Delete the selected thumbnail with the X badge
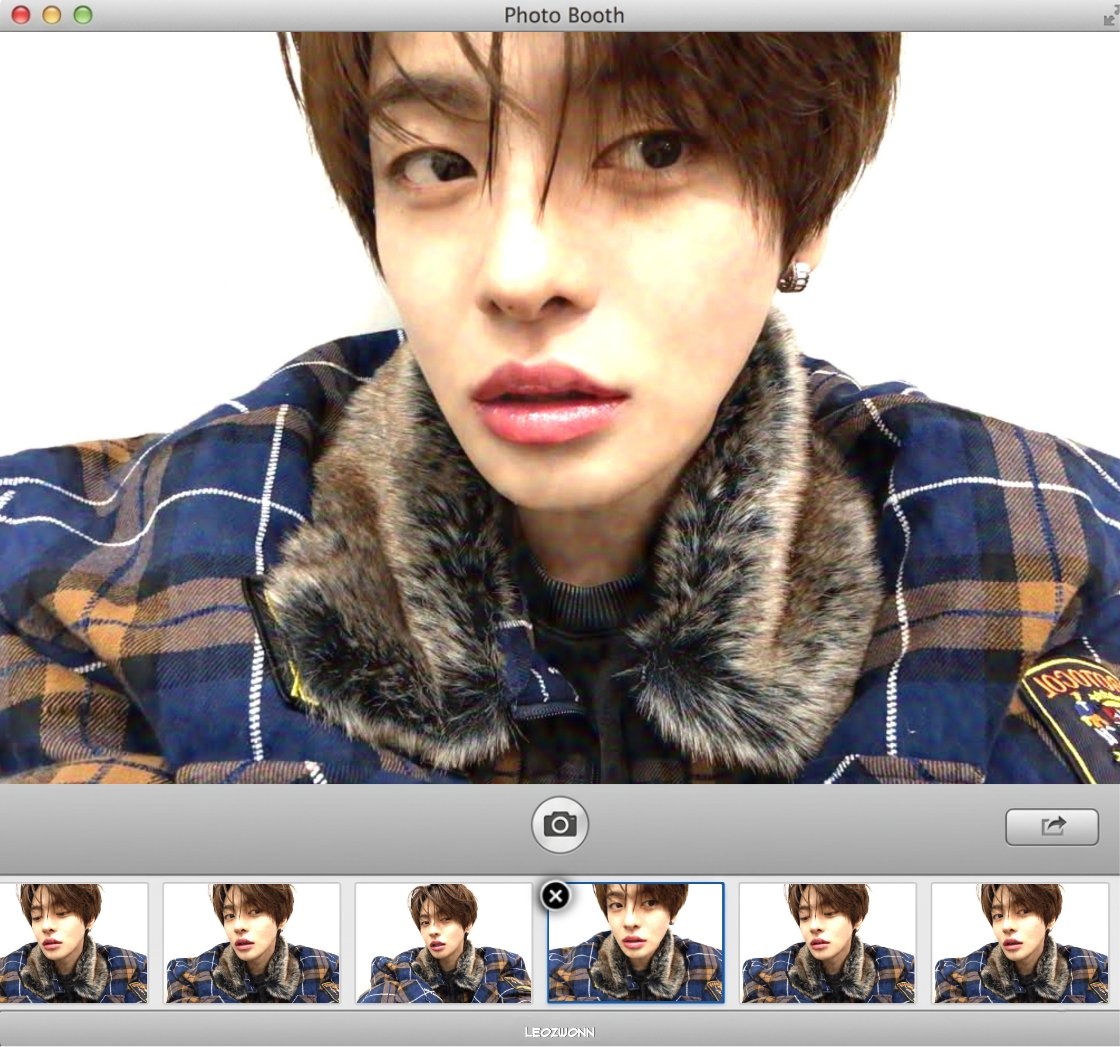This screenshot has width=1120, height=1047. (556, 896)
